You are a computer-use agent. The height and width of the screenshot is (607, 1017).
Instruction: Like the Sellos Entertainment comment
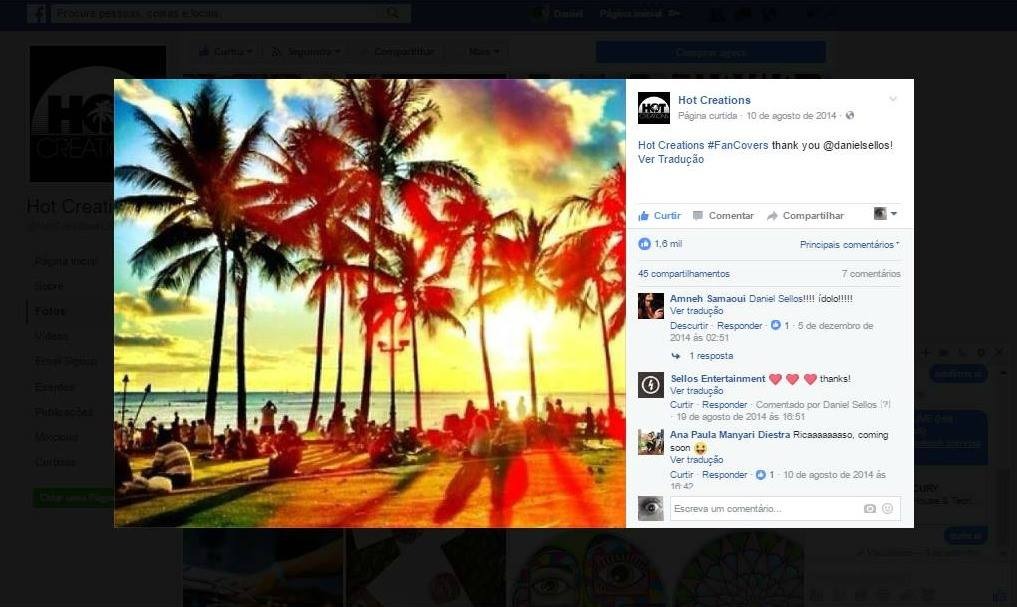pos(681,405)
